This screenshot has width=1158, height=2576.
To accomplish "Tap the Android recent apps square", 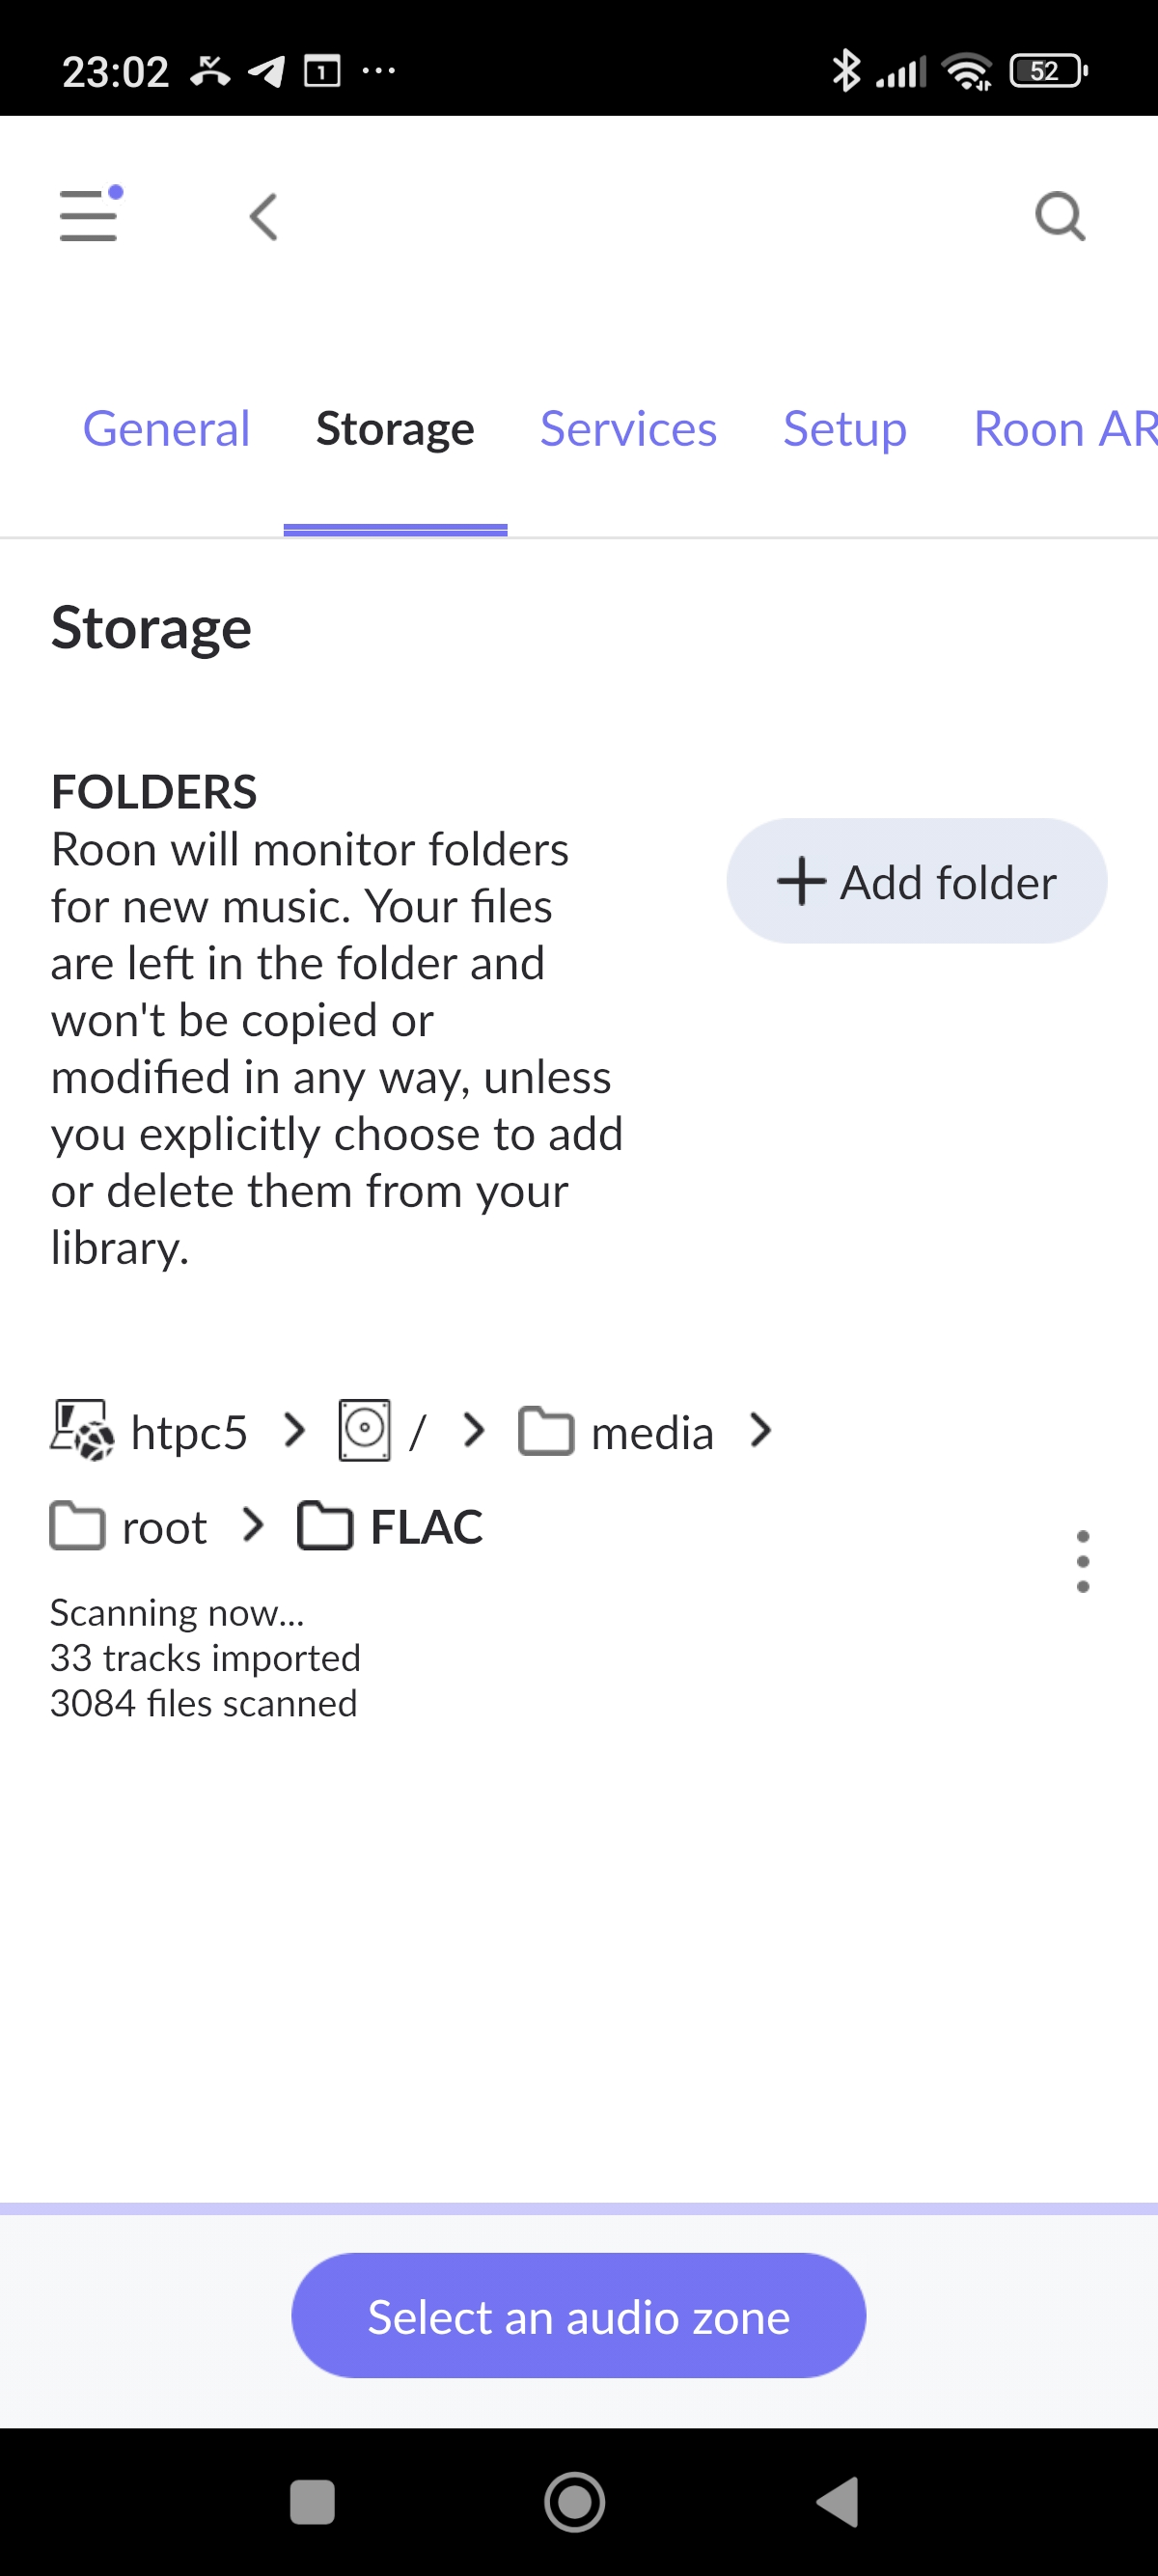I will [x=312, y=2502].
